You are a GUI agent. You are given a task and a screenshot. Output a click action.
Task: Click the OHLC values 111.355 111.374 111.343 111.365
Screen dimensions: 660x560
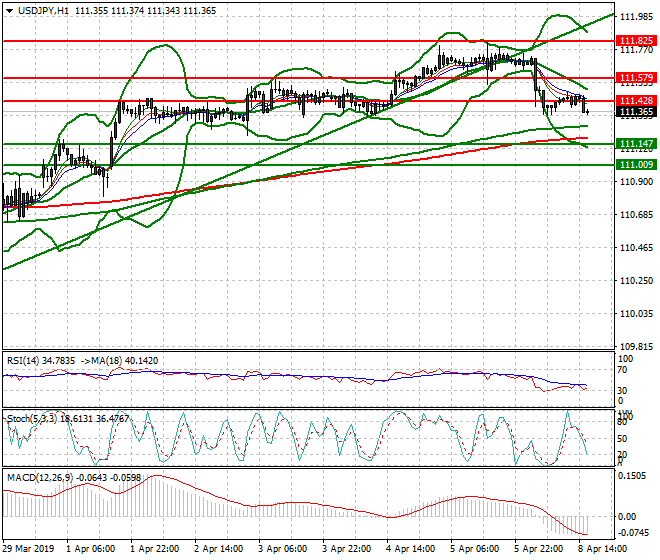(x=146, y=11)
